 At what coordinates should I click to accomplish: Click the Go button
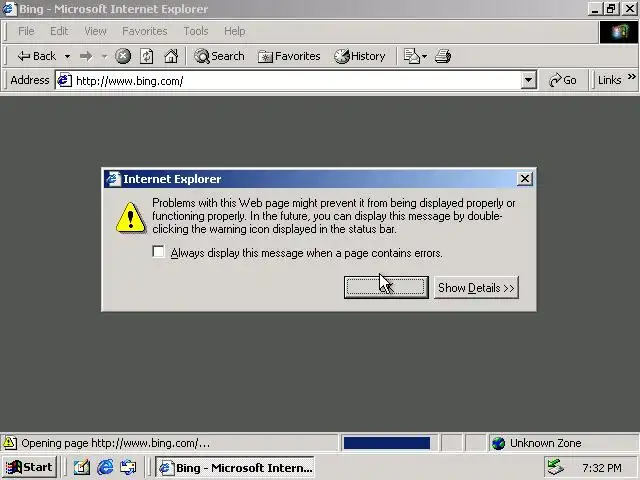(x=562, y=80)
